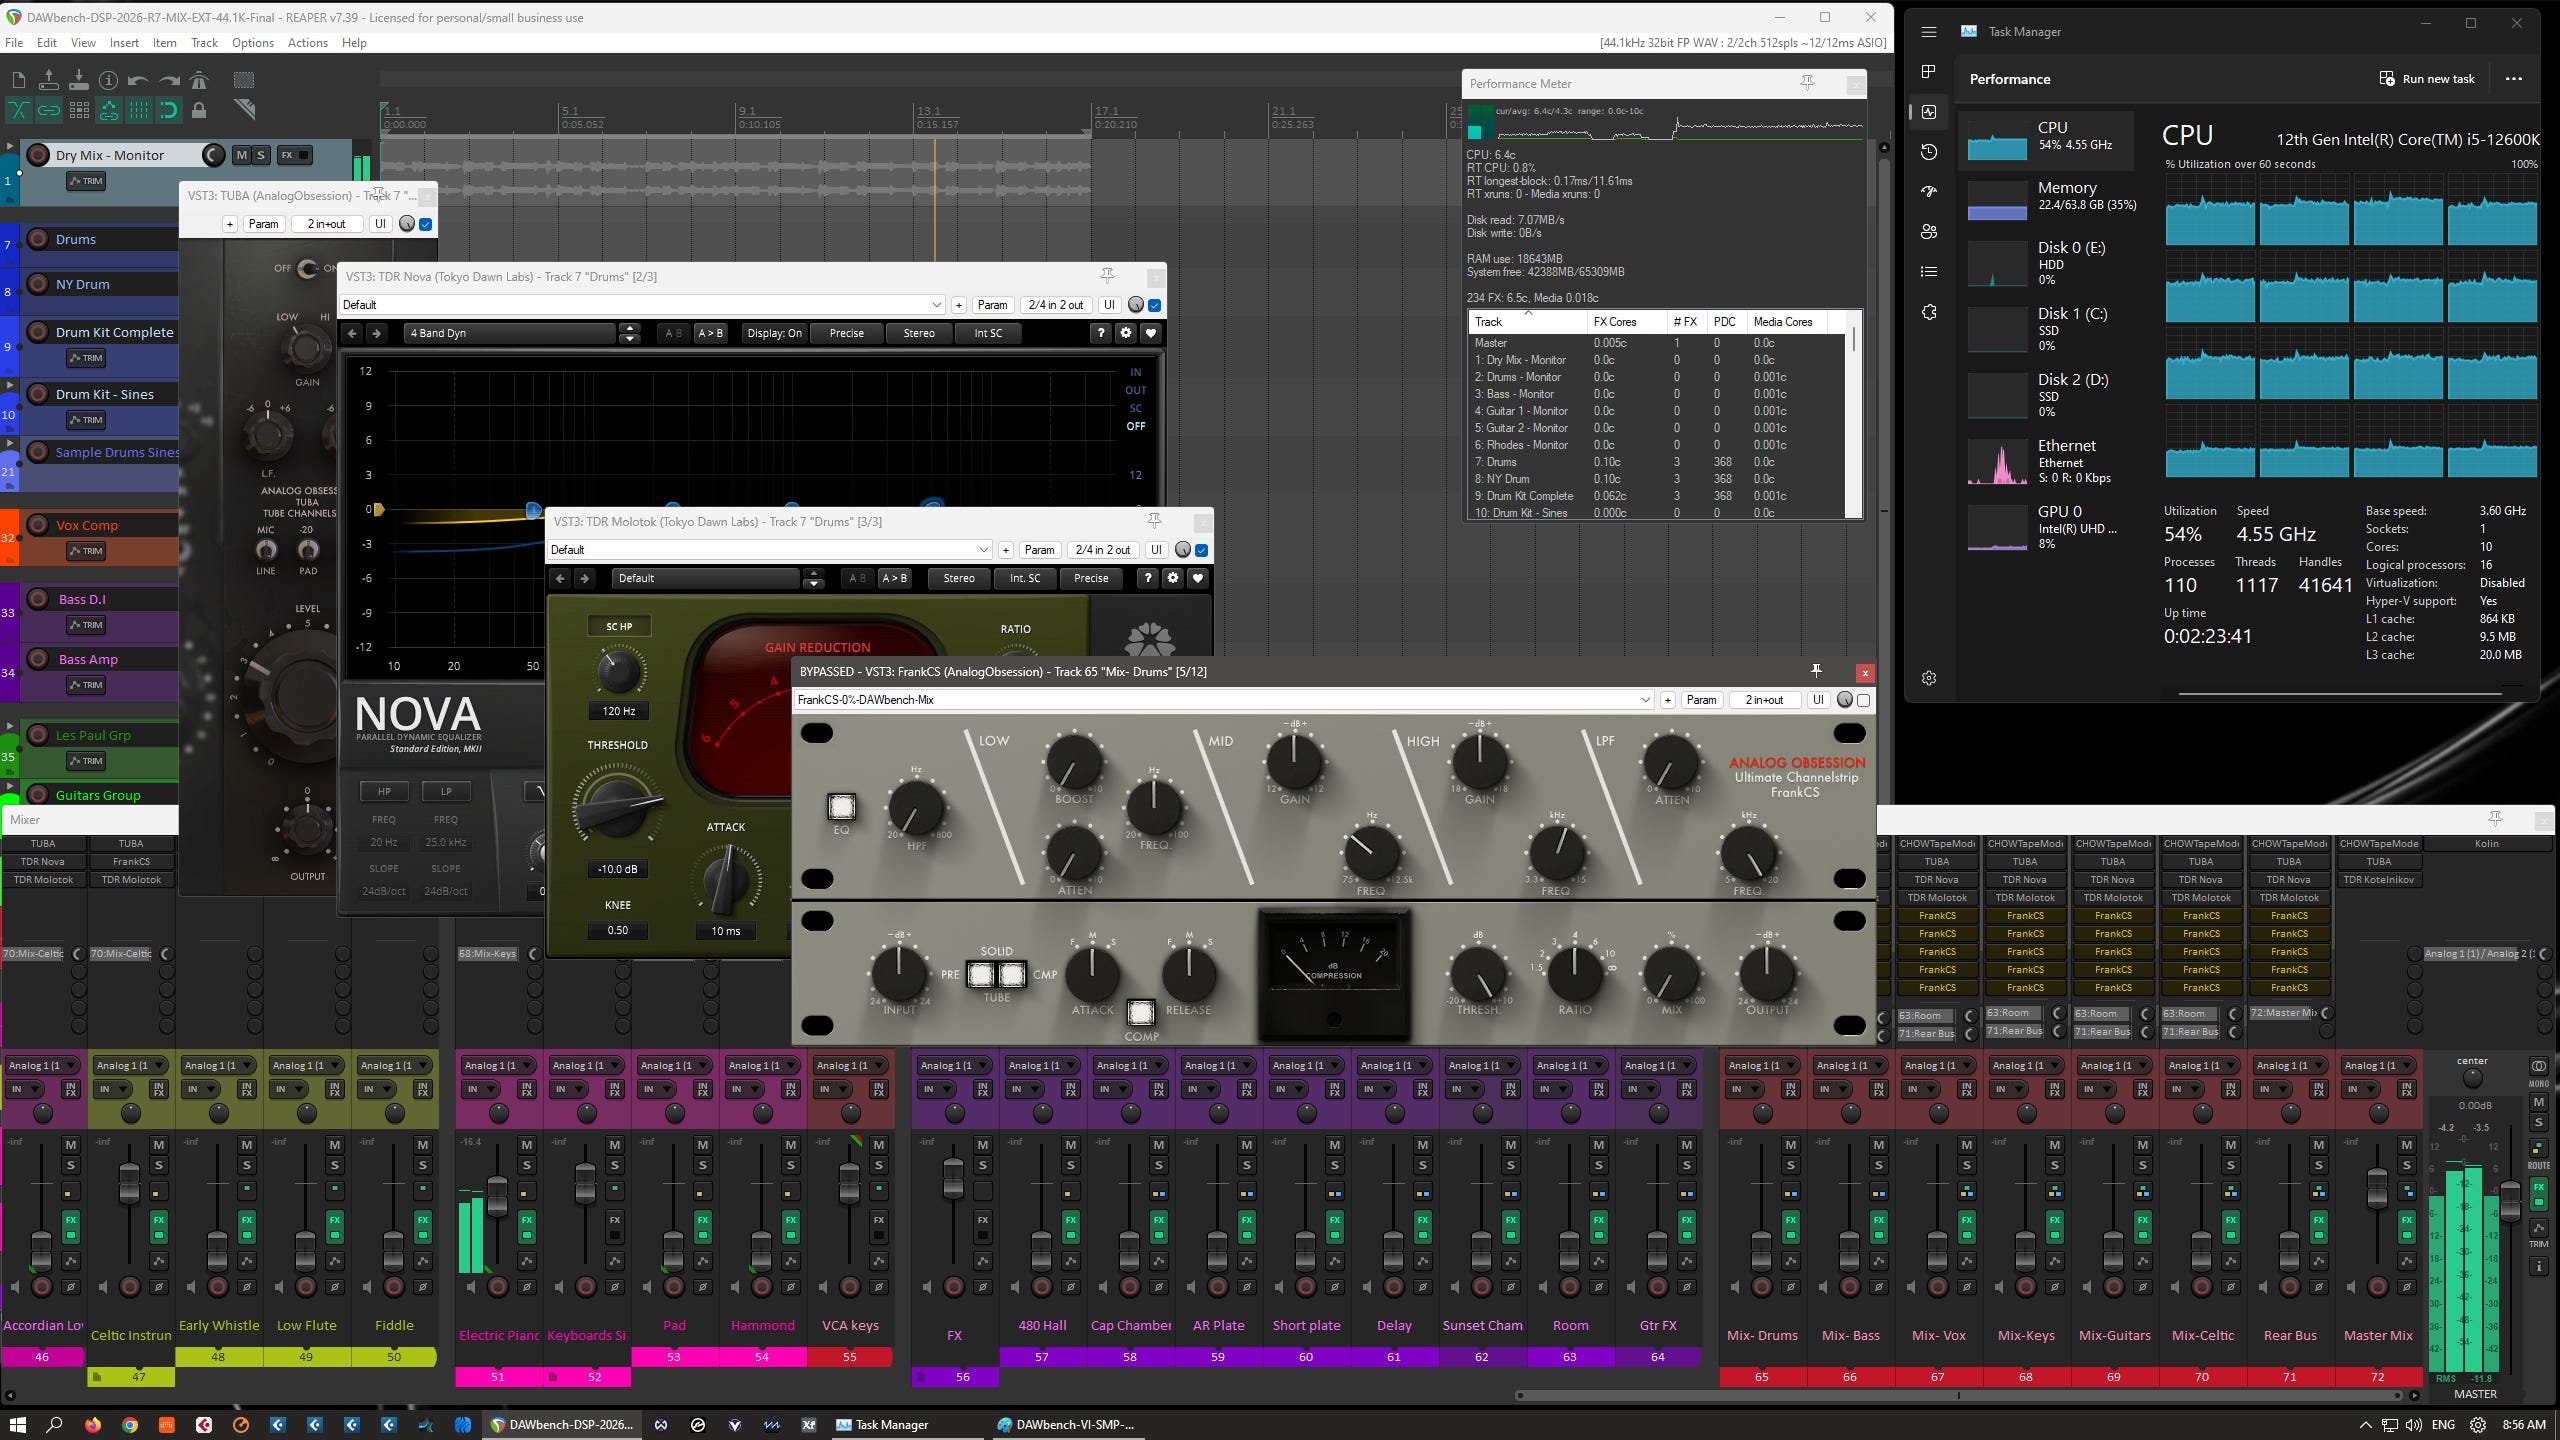Click the metronome icon in REAPER toolbar

199,80
